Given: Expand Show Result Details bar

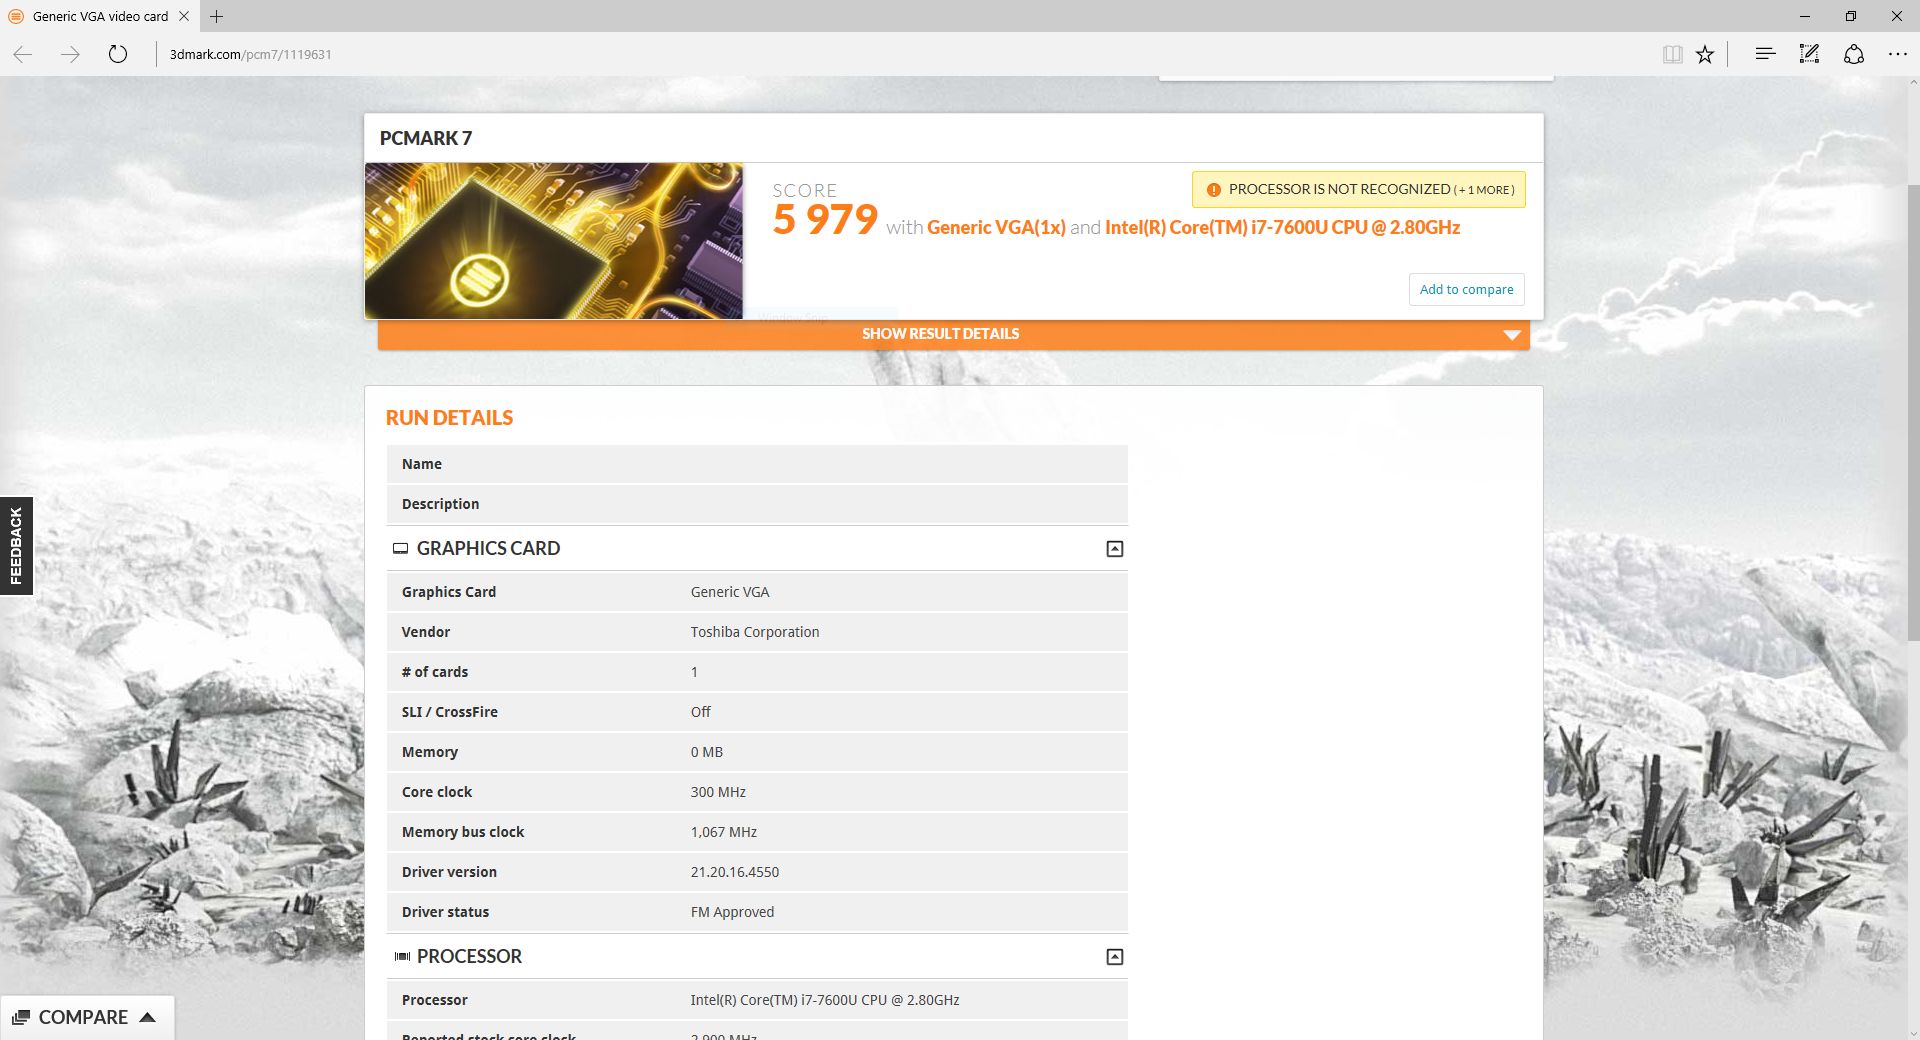Looking at the screenshot, I should (x=954, y=334).
